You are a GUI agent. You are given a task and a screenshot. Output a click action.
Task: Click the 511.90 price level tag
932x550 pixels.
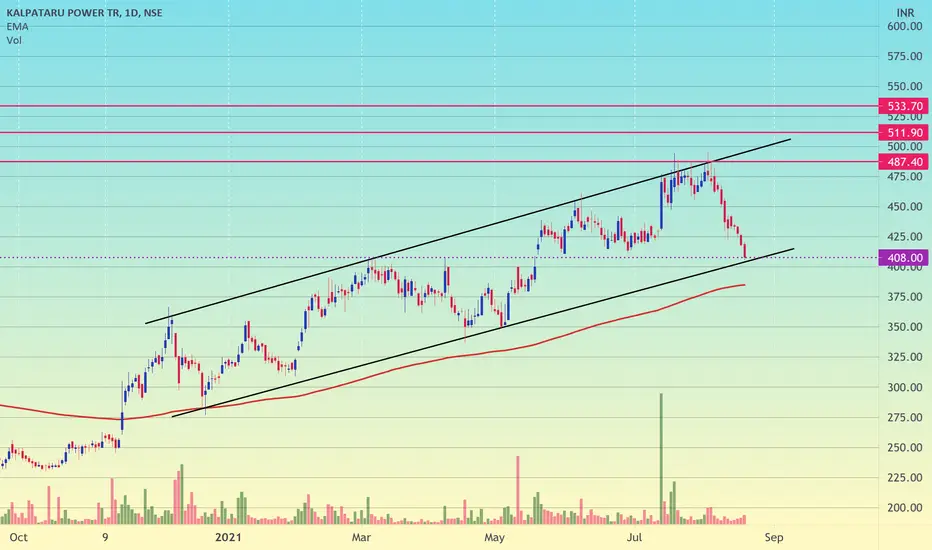pos(903,133)
